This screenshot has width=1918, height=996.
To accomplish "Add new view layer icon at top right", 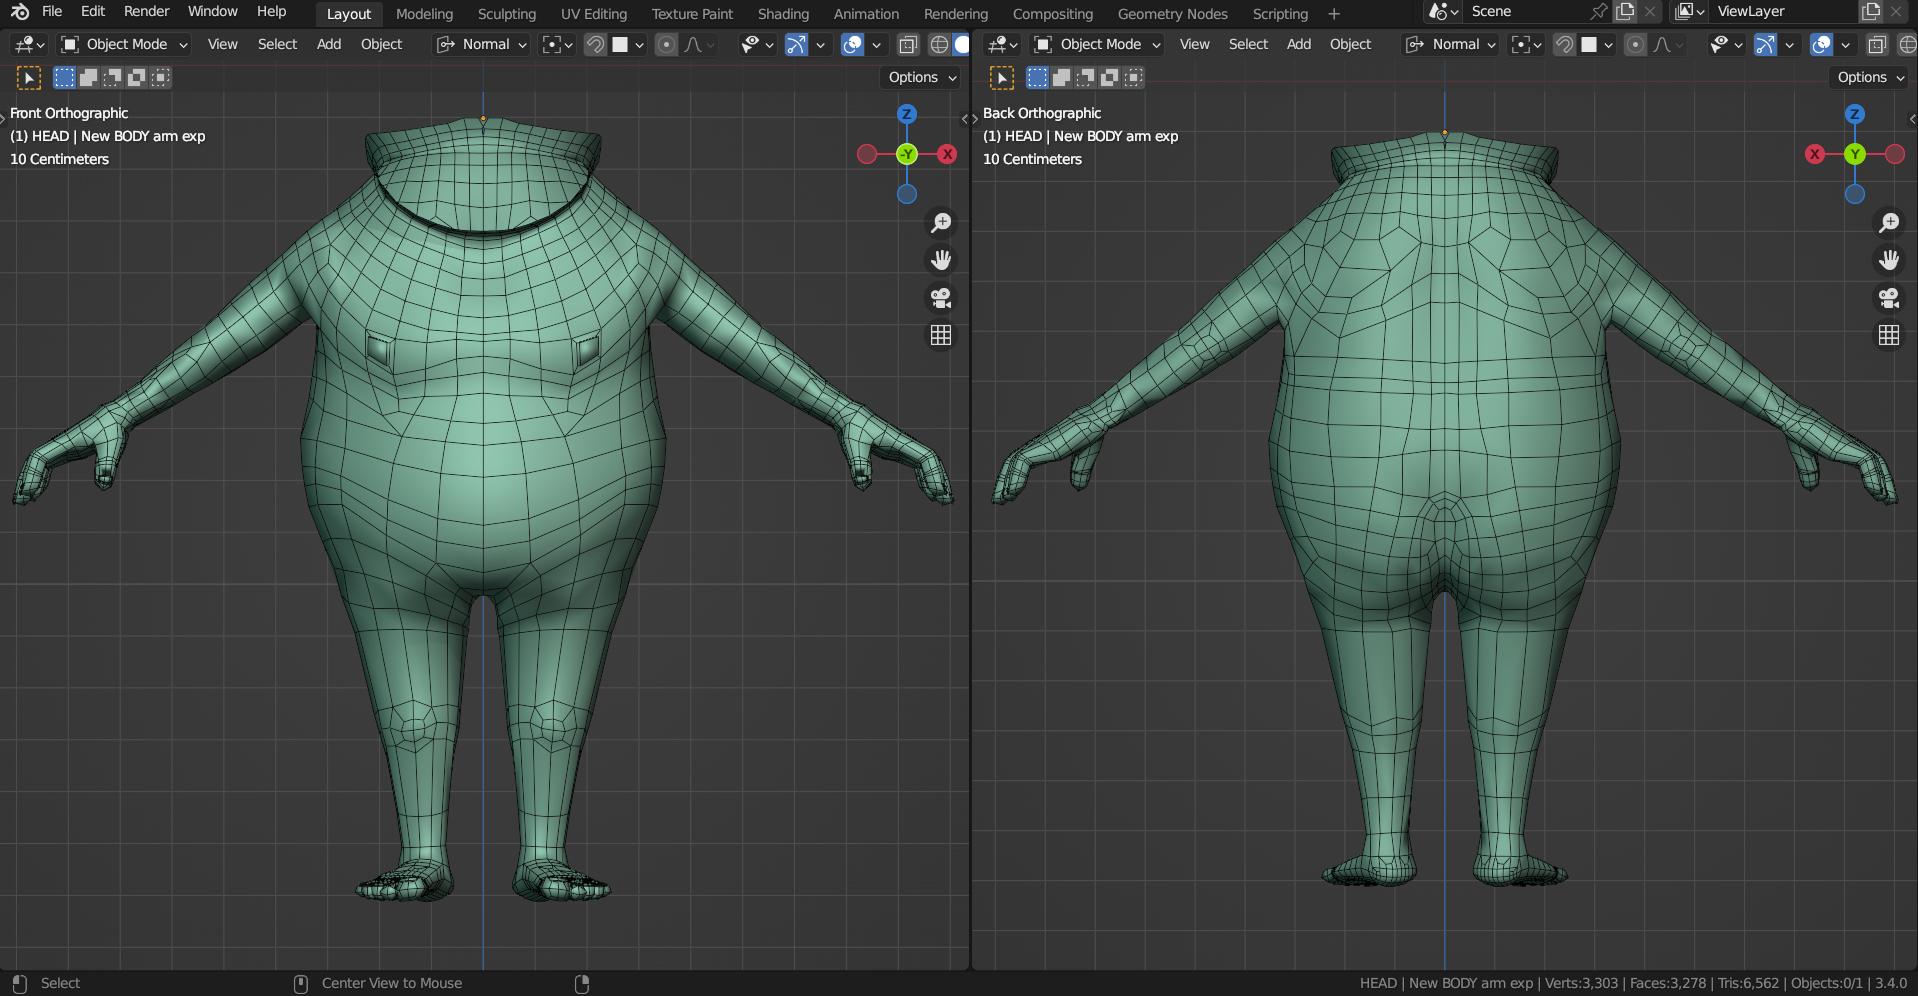I will tap(1871, 12).
